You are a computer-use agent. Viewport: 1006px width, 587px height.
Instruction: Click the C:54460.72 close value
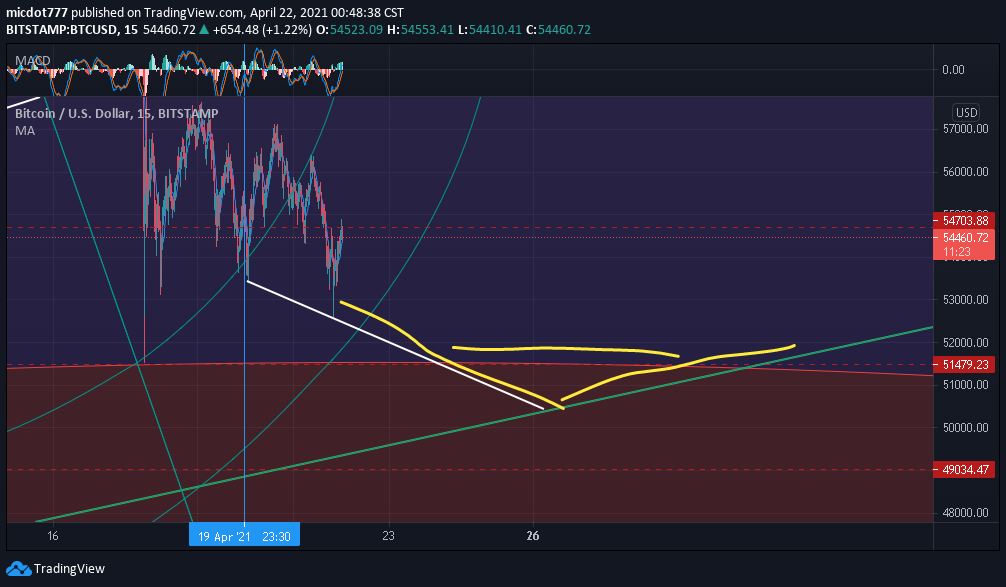[558, 30]
